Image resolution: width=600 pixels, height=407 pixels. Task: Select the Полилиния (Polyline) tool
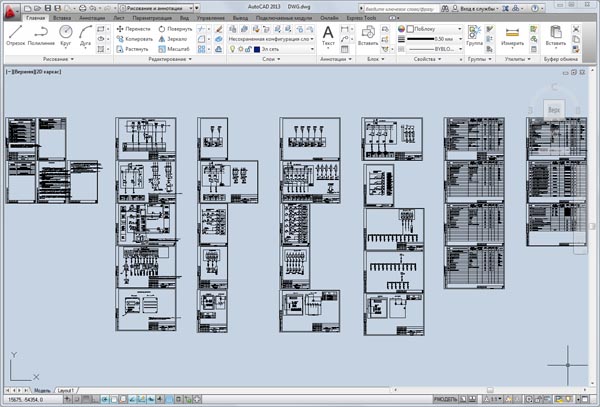(41, 36)
